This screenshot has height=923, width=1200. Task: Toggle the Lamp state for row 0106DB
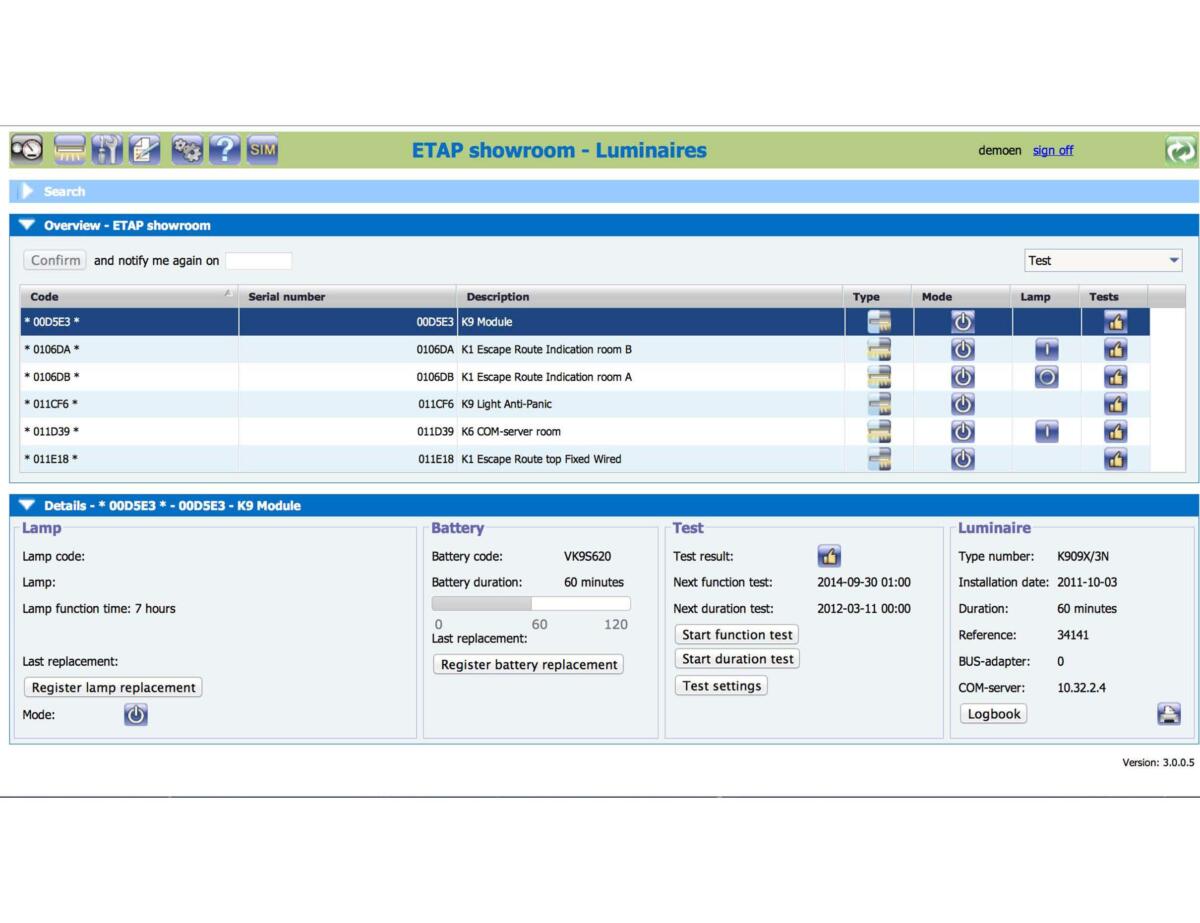pyautogui.click(x=1046, y=377)
